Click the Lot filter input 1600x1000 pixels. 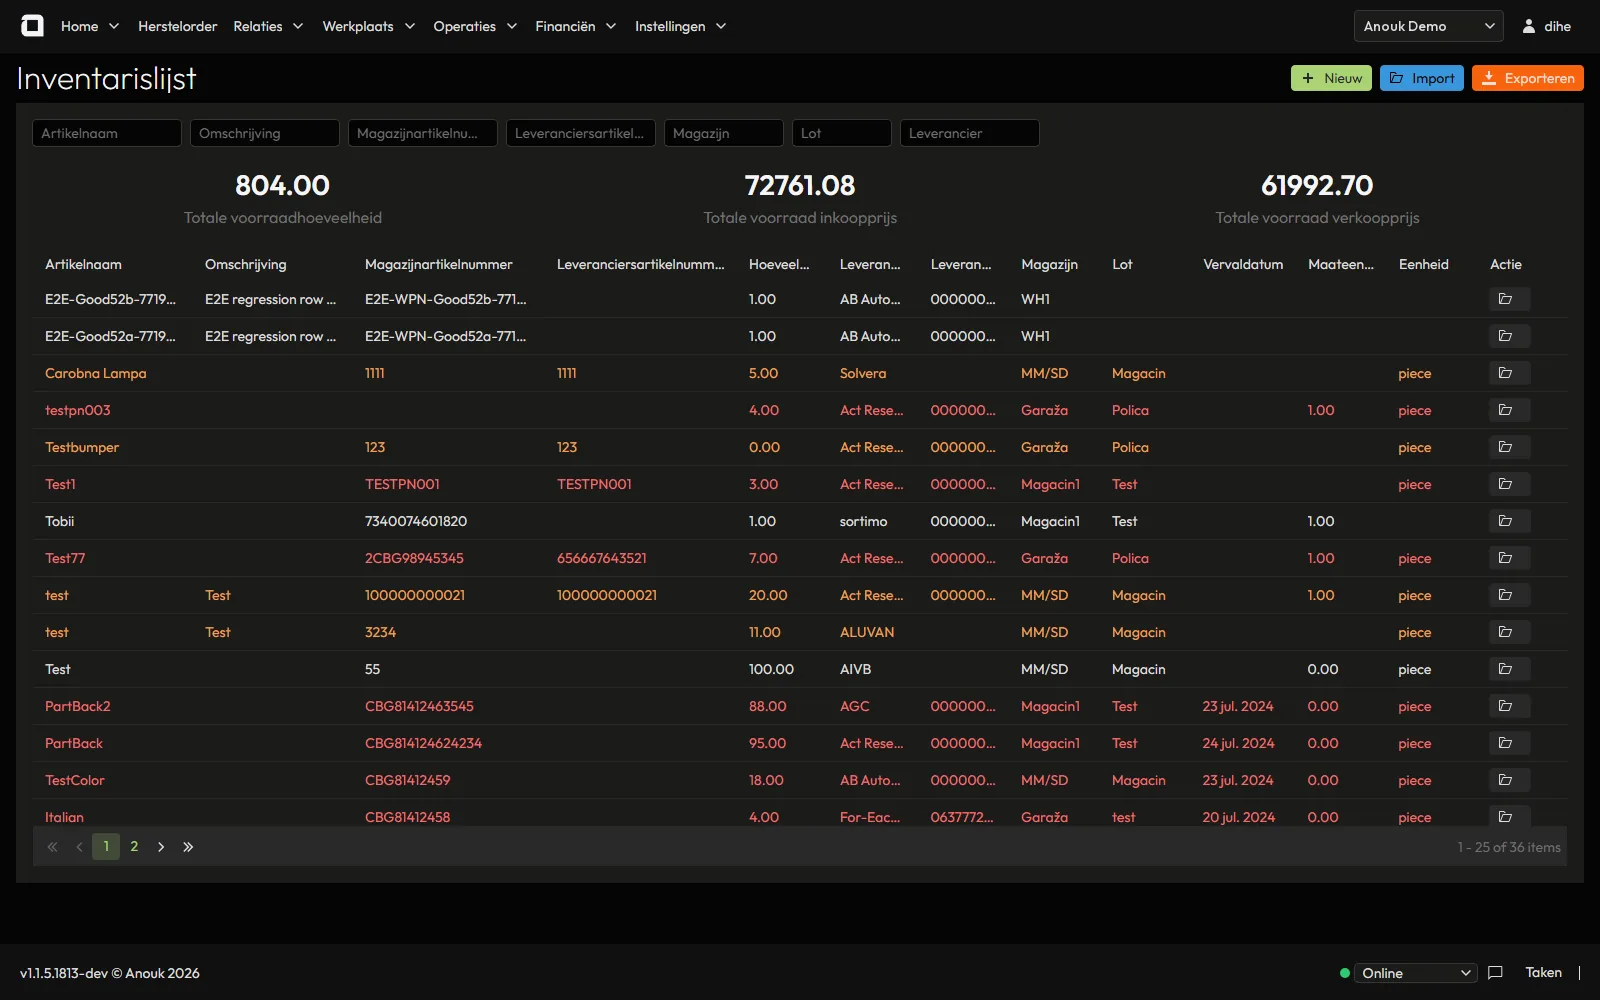(x=842, y=133)
